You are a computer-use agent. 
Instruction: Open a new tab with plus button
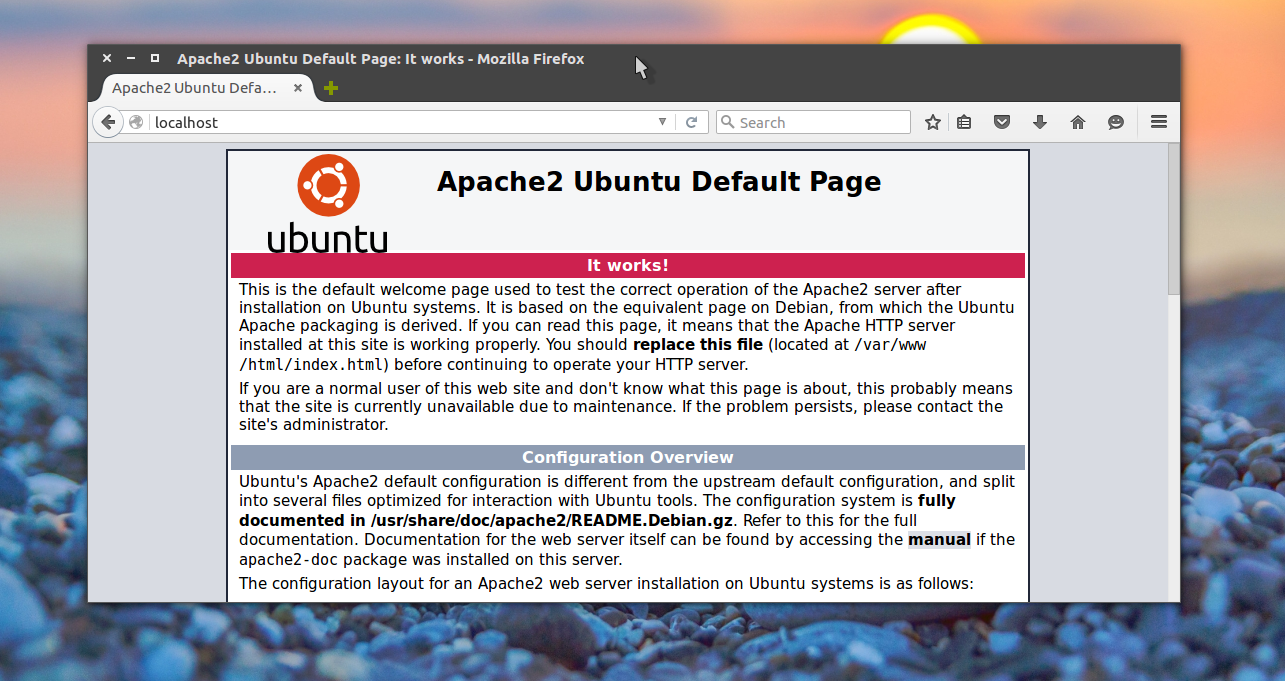[x=331, y=88]
